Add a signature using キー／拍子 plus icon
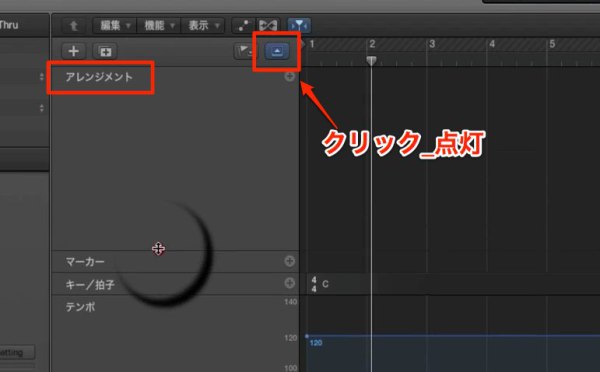600x372 pixels. (290, 283)
